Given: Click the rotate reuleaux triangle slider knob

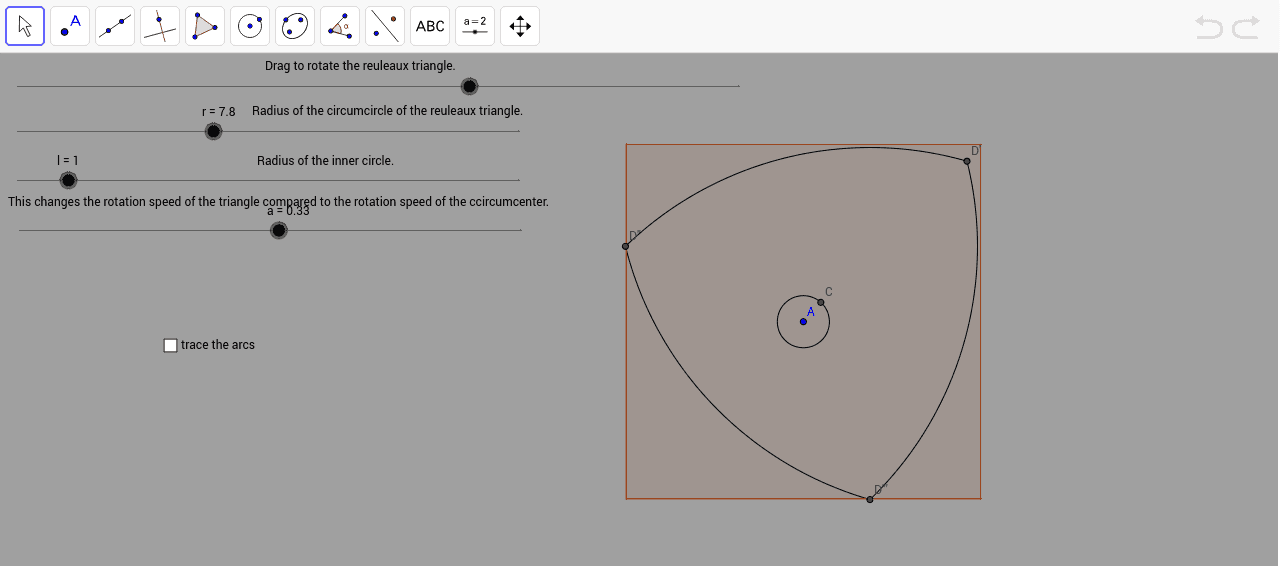Looking at the screenshot, I should (469, 86).
